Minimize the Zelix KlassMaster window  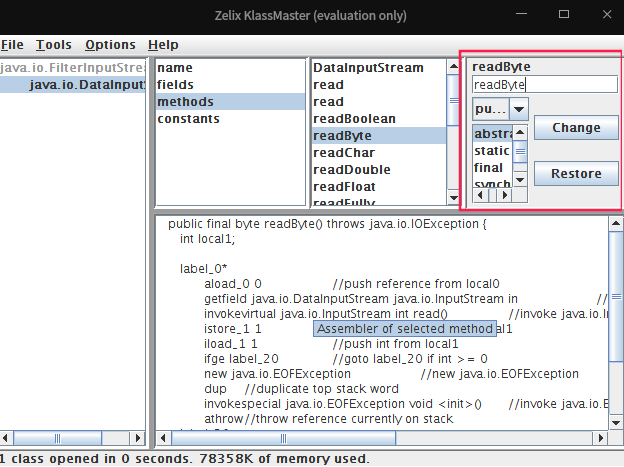point(521,14)
